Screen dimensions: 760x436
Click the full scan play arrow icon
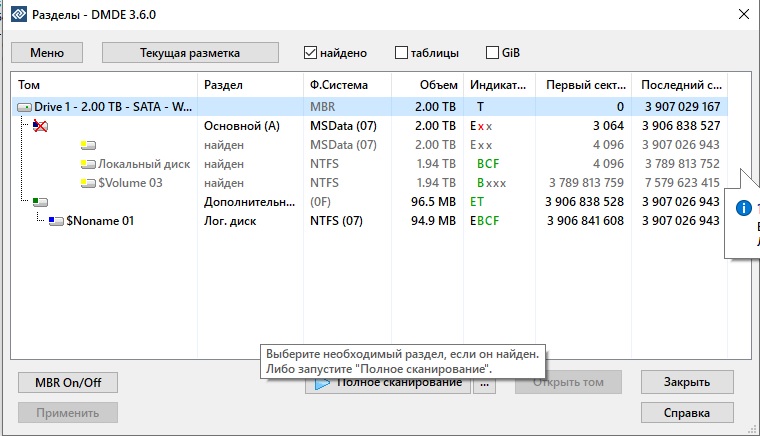[x=323, y=383]
